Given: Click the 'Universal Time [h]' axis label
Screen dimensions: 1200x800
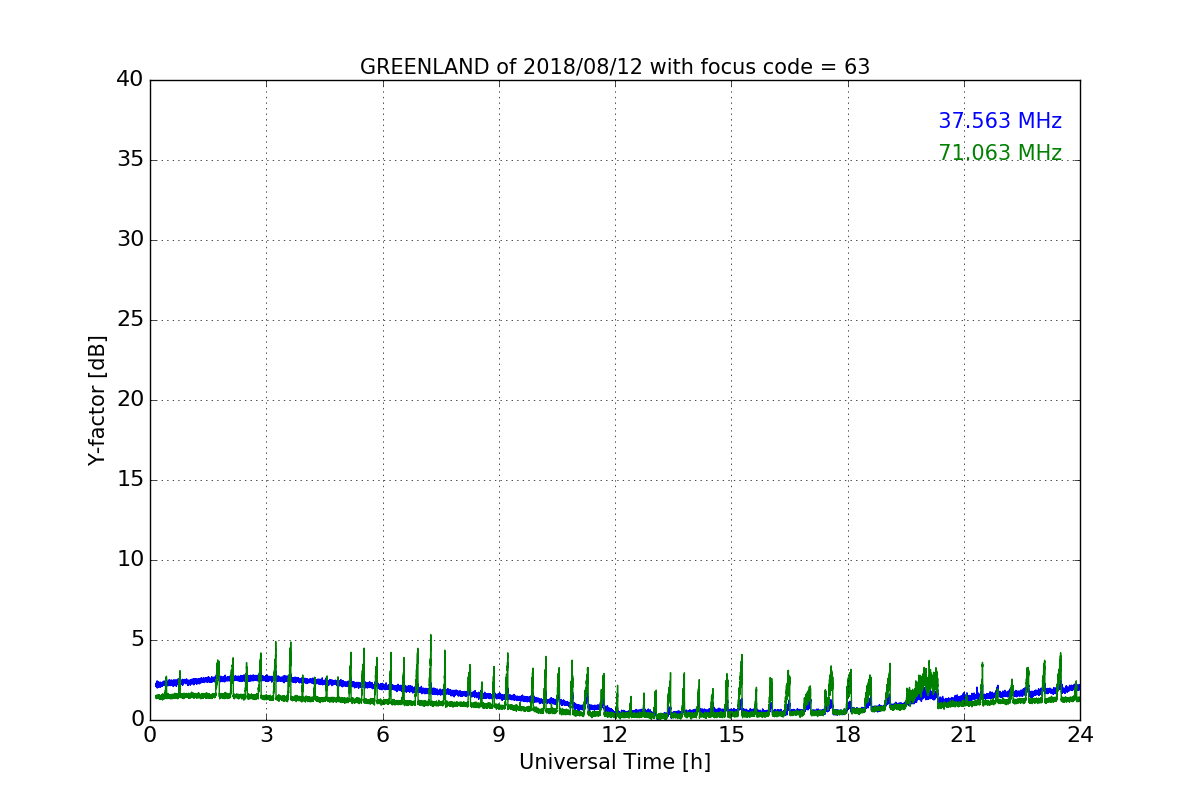Looking at the screenshot, I should pyautogui.click(x=615, y=762).
